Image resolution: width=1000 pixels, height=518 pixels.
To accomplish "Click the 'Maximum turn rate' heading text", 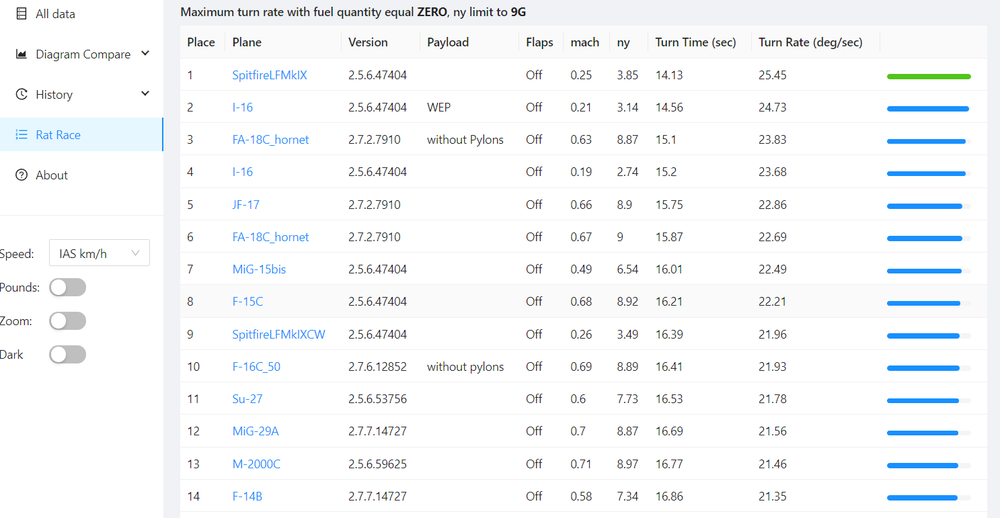I will [x=353, y=11].
